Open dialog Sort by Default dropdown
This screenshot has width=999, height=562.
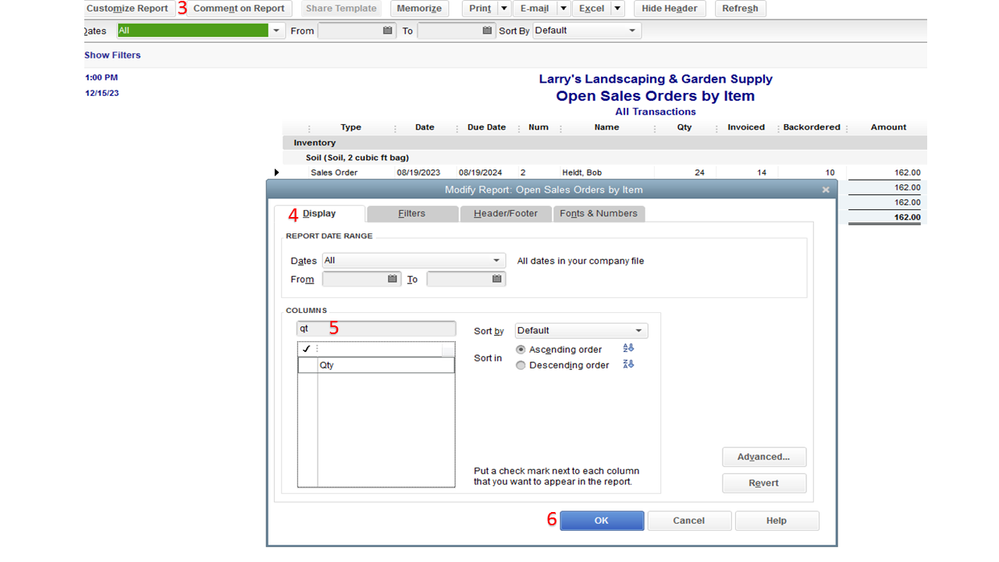tap(638, 331)
